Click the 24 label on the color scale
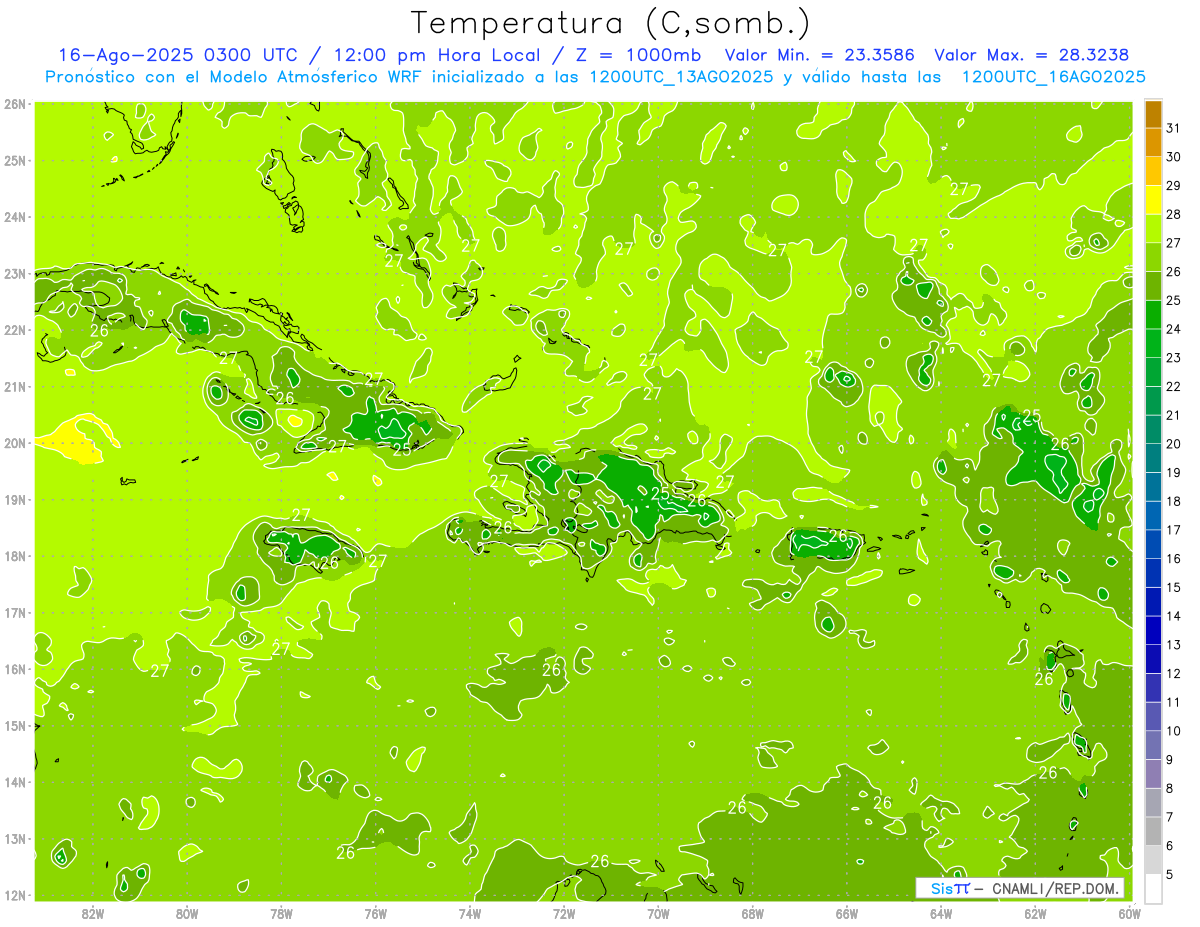The height and width of the screenshot is (927, 1200). pos(1174,329)
